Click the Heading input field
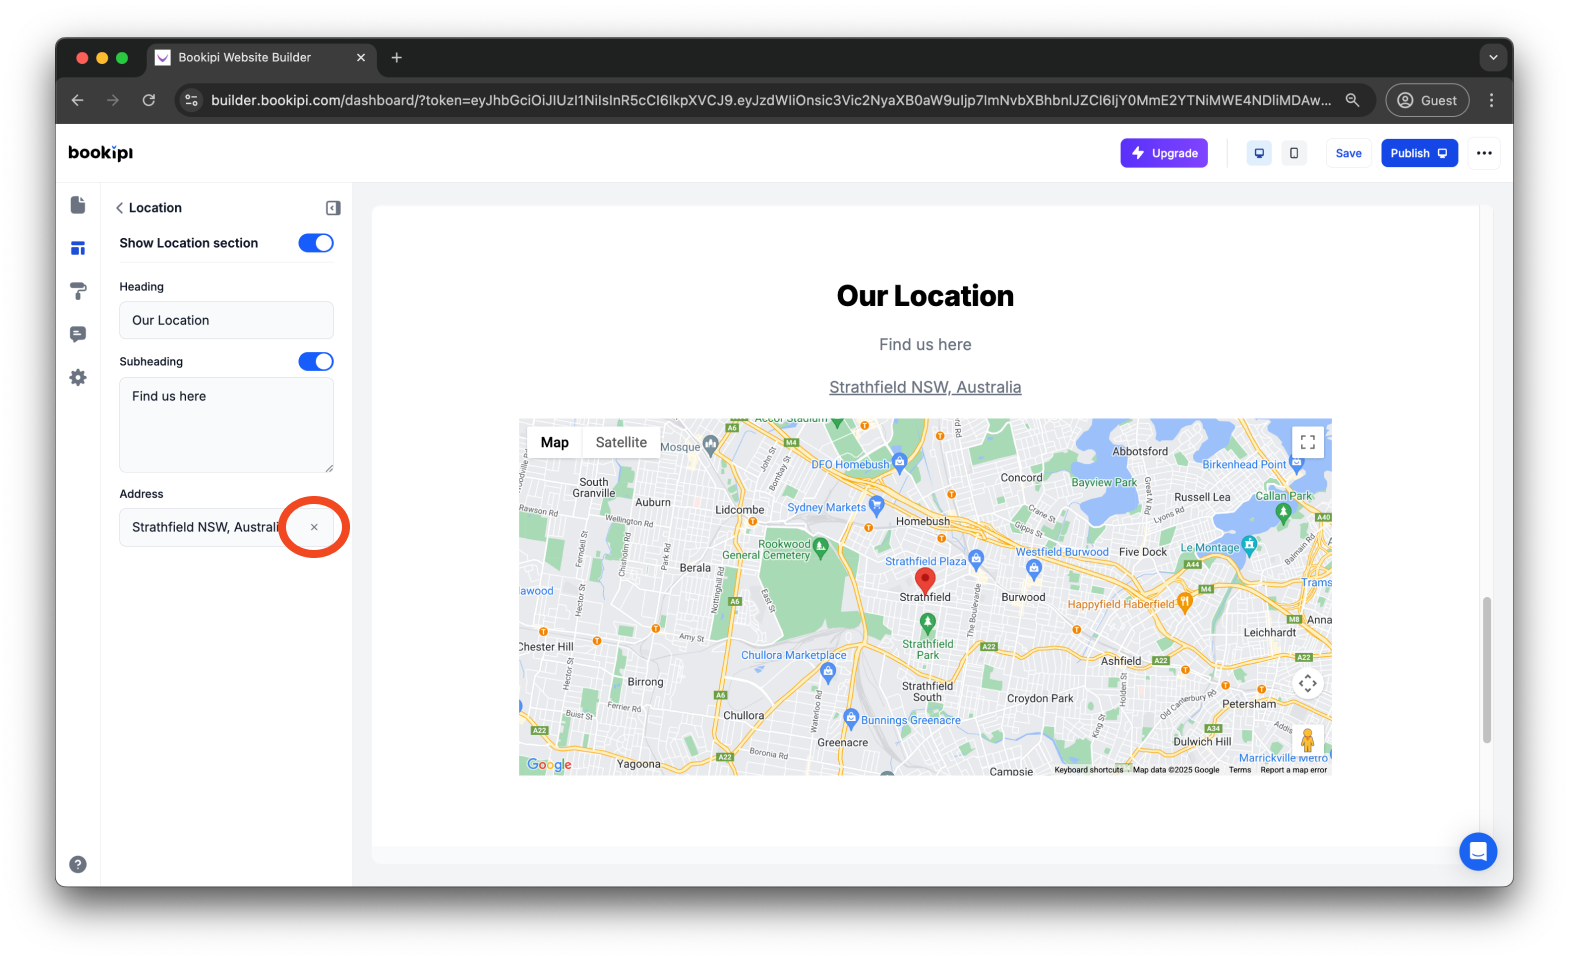This screenshot has height=960, width=1569. [226, 321]
